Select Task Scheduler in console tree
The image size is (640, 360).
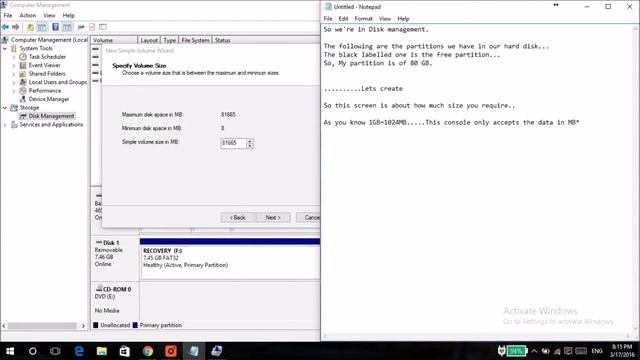click(47, 57)
